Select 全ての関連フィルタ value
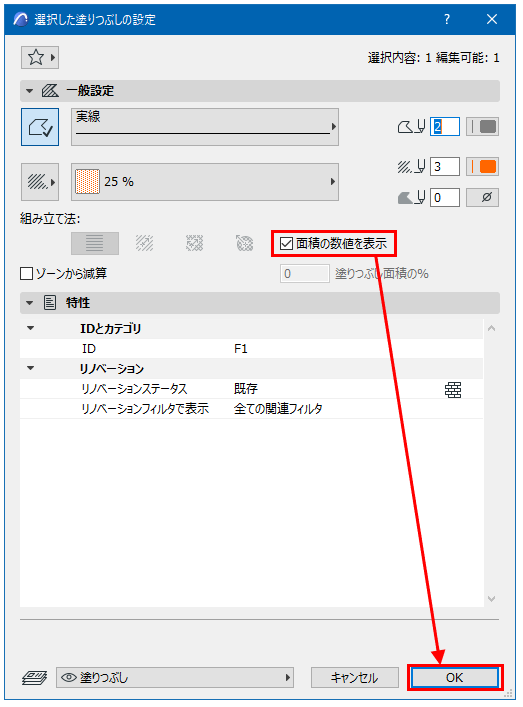The height and width of the screenshot is (707, 523). coord(278,409)
